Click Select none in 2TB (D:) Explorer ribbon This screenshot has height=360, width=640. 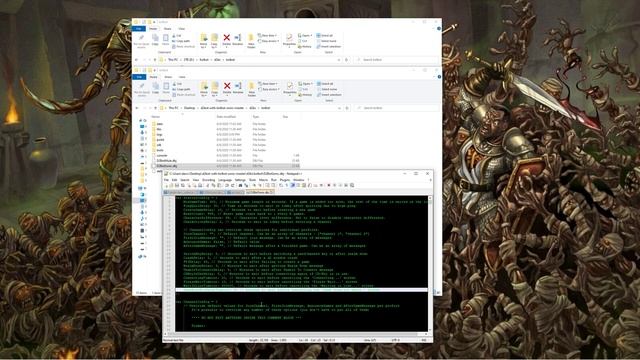327,41
